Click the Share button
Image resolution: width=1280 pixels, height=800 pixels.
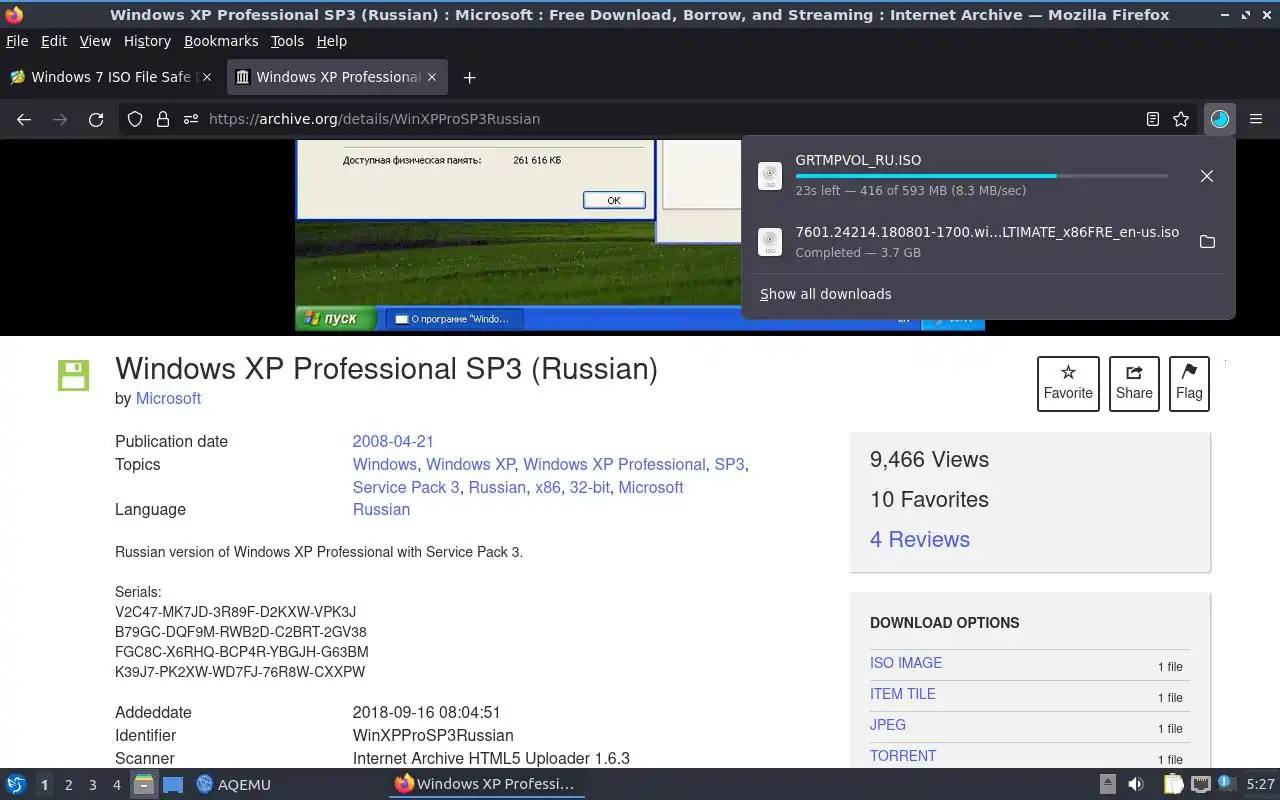1134,384
